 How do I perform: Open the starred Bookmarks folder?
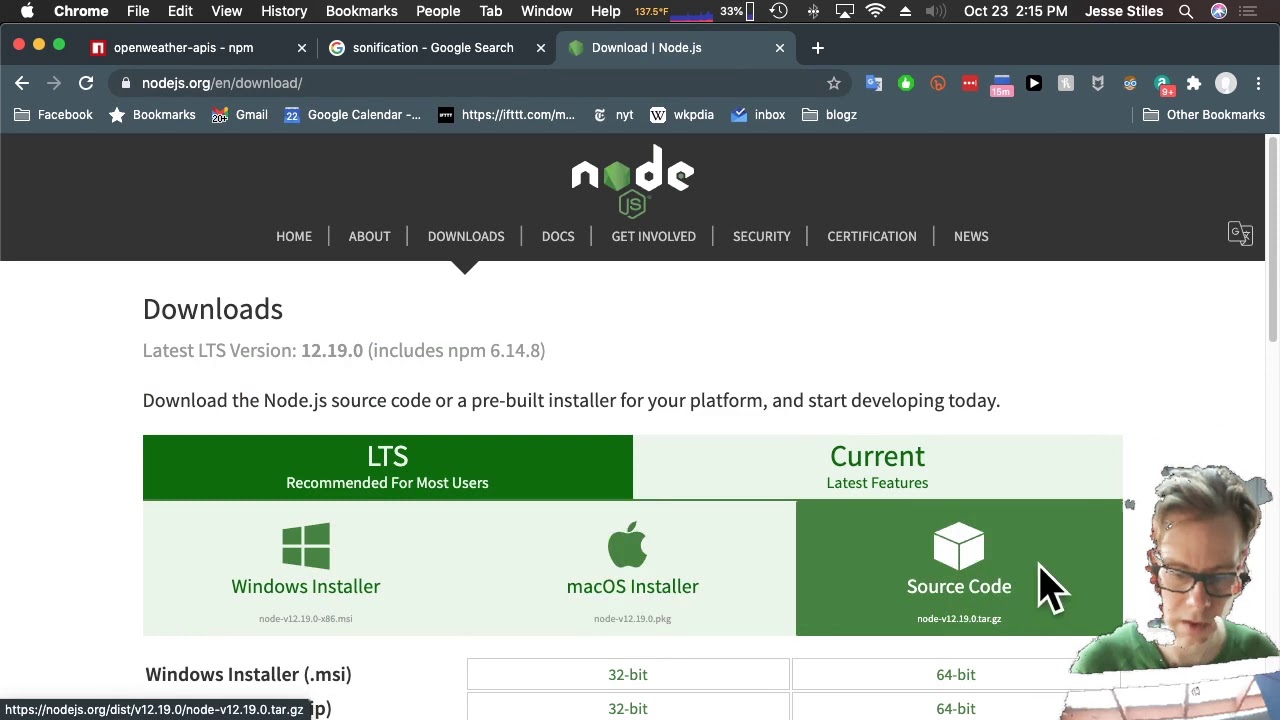[152, 114]
